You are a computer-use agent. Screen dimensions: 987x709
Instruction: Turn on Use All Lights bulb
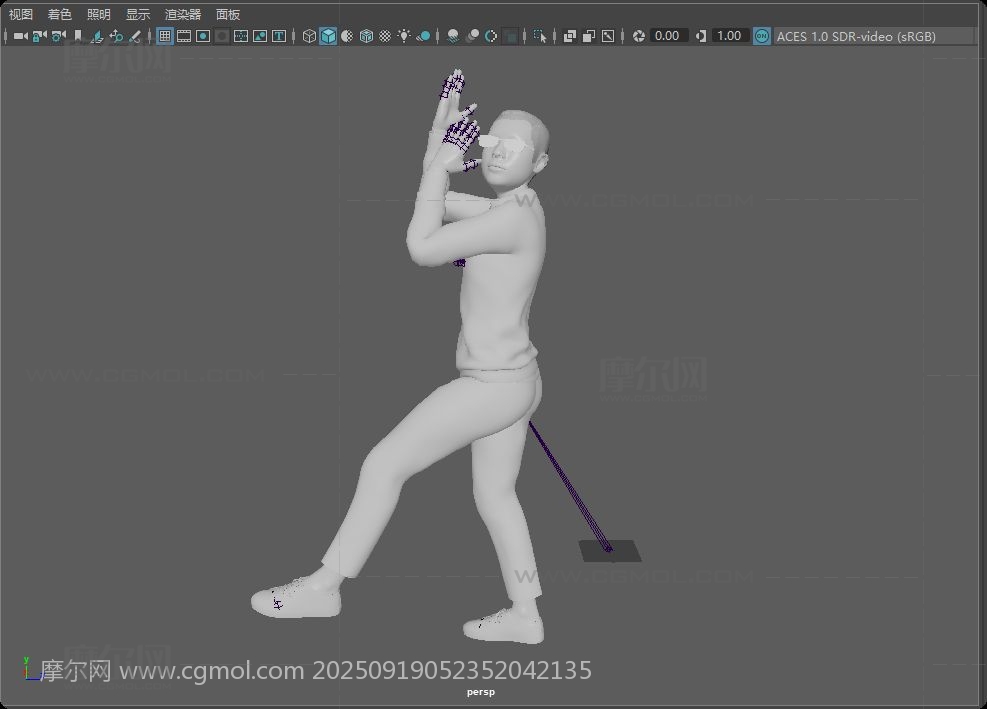click(404, 36)
